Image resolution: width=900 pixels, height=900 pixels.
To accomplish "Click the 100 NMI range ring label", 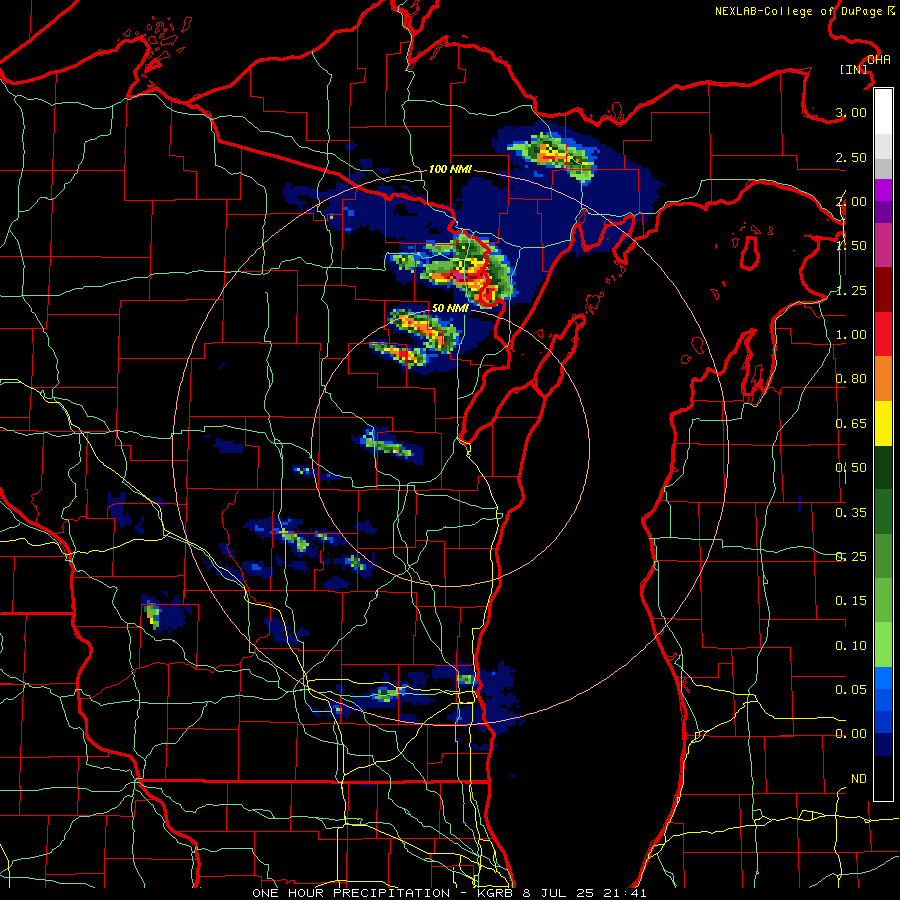I will coord(450,169).
